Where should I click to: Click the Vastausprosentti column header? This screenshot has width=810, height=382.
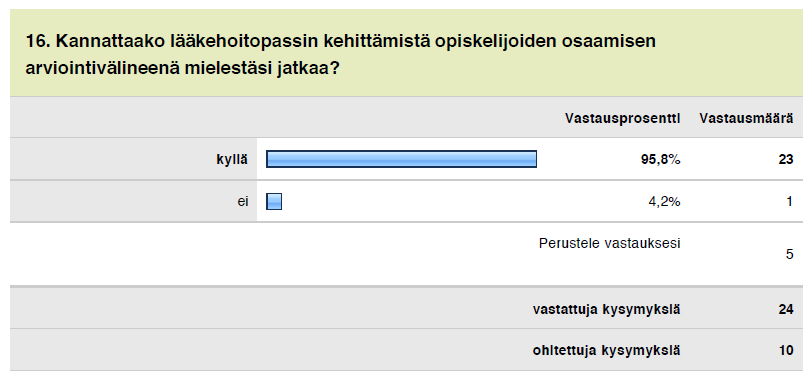pos(622,118)
